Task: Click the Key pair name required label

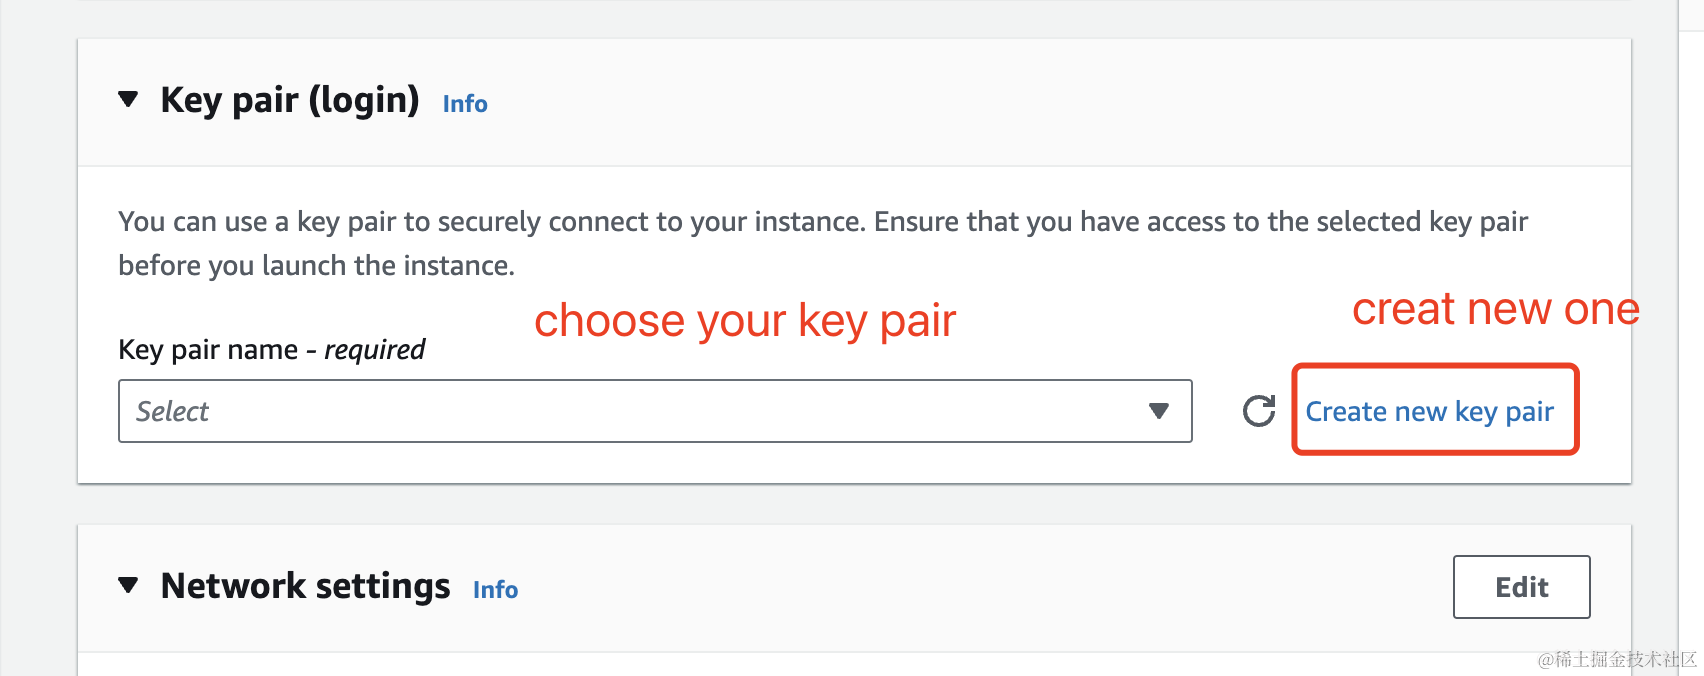Action: coord(272,349)
